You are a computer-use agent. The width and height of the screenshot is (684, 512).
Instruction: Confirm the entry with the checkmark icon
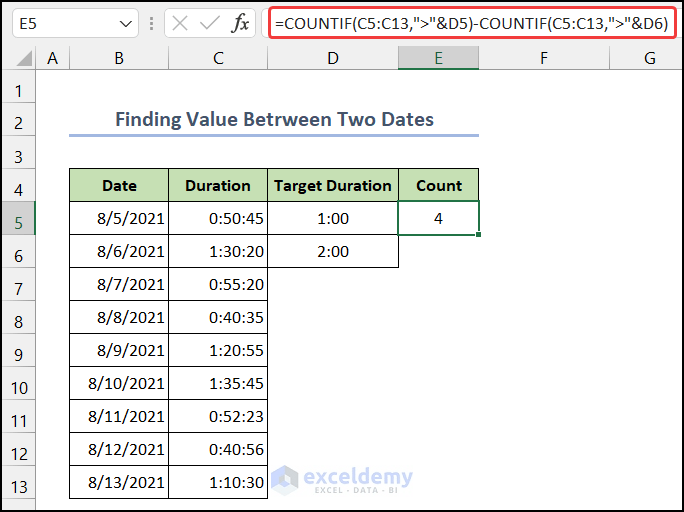click(x=209, y=23)
